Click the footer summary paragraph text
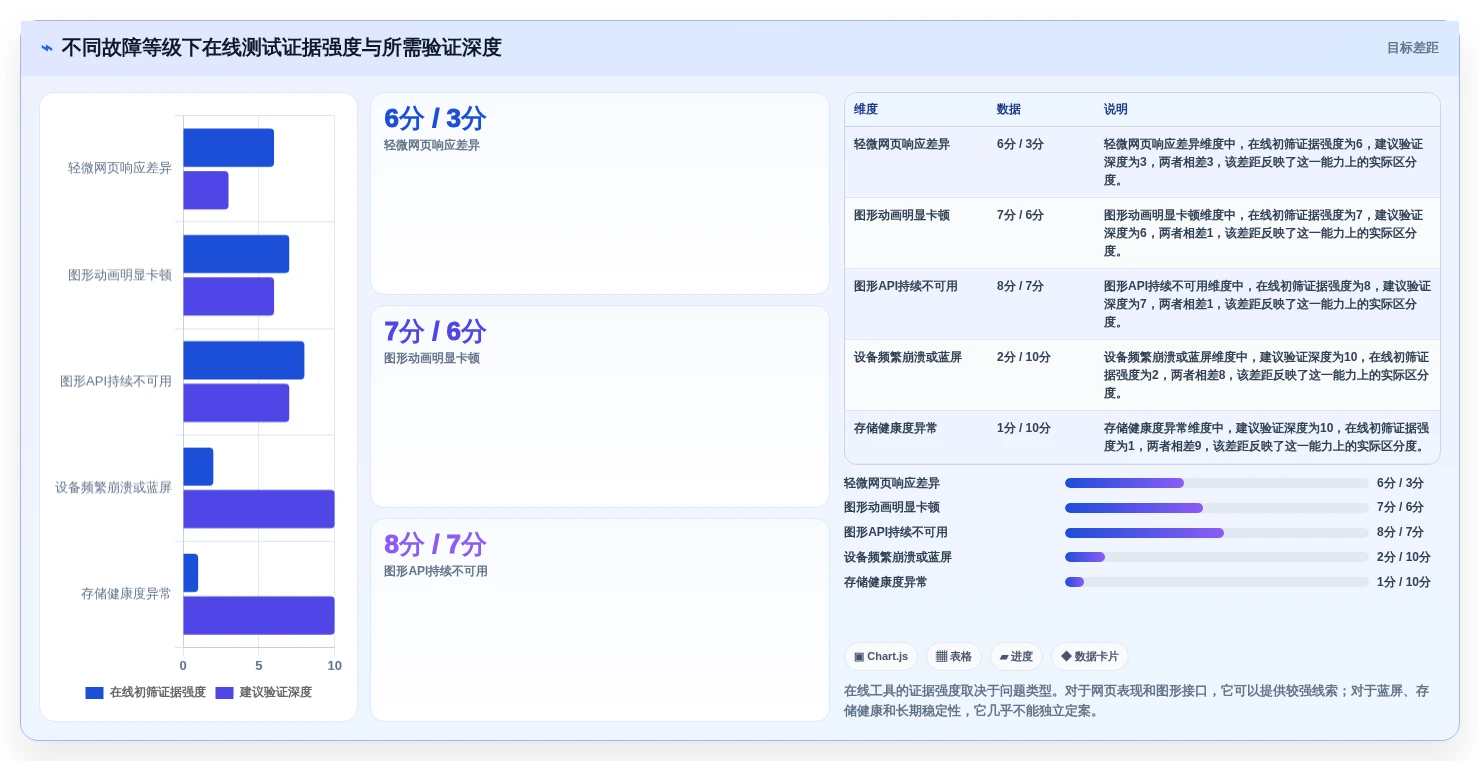Image resolution: width=1480 pixels, height=761 pixels. pyautogui.click(x=1137, y=701)
